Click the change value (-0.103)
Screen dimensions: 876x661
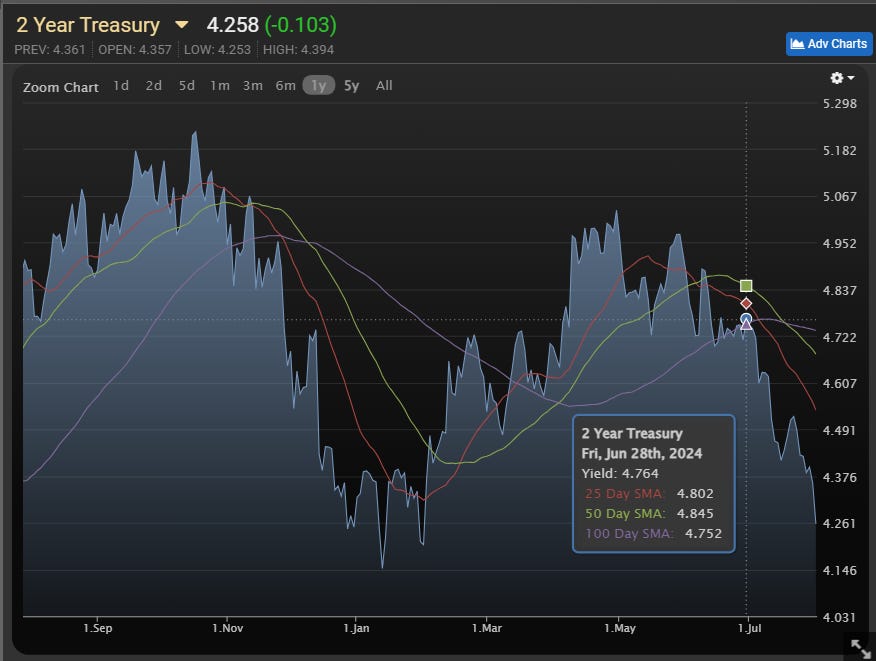pos(301,25)
